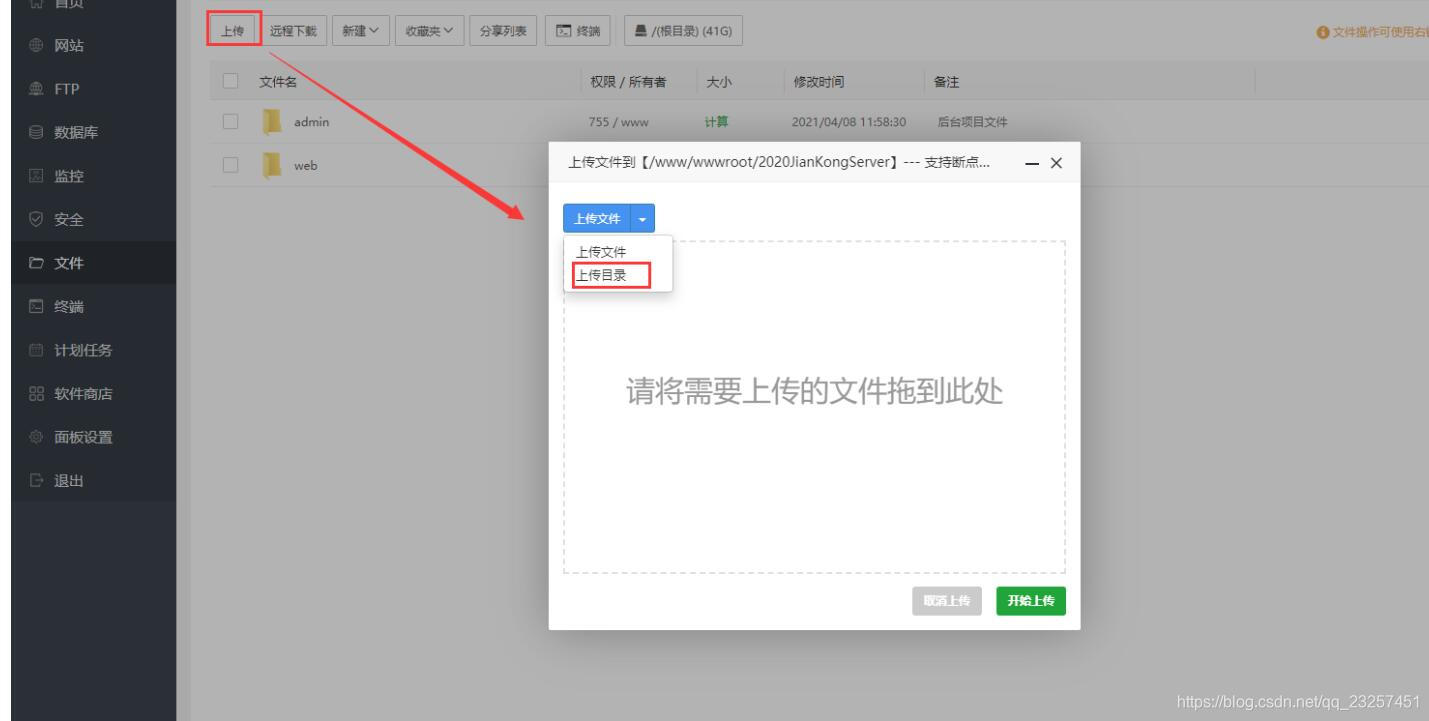Click the 取消上传 button
1429x721 pixels.
point(946,600)
